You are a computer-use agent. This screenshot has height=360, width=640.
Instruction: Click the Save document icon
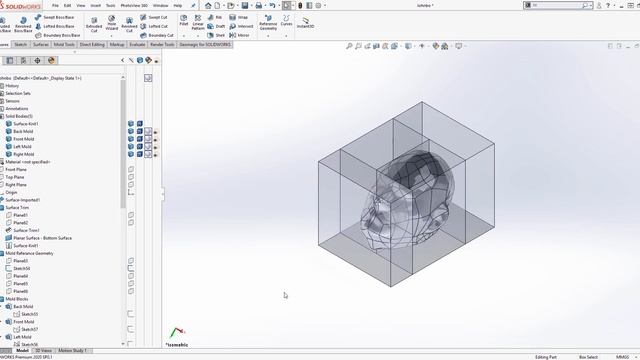coord(245,6)
